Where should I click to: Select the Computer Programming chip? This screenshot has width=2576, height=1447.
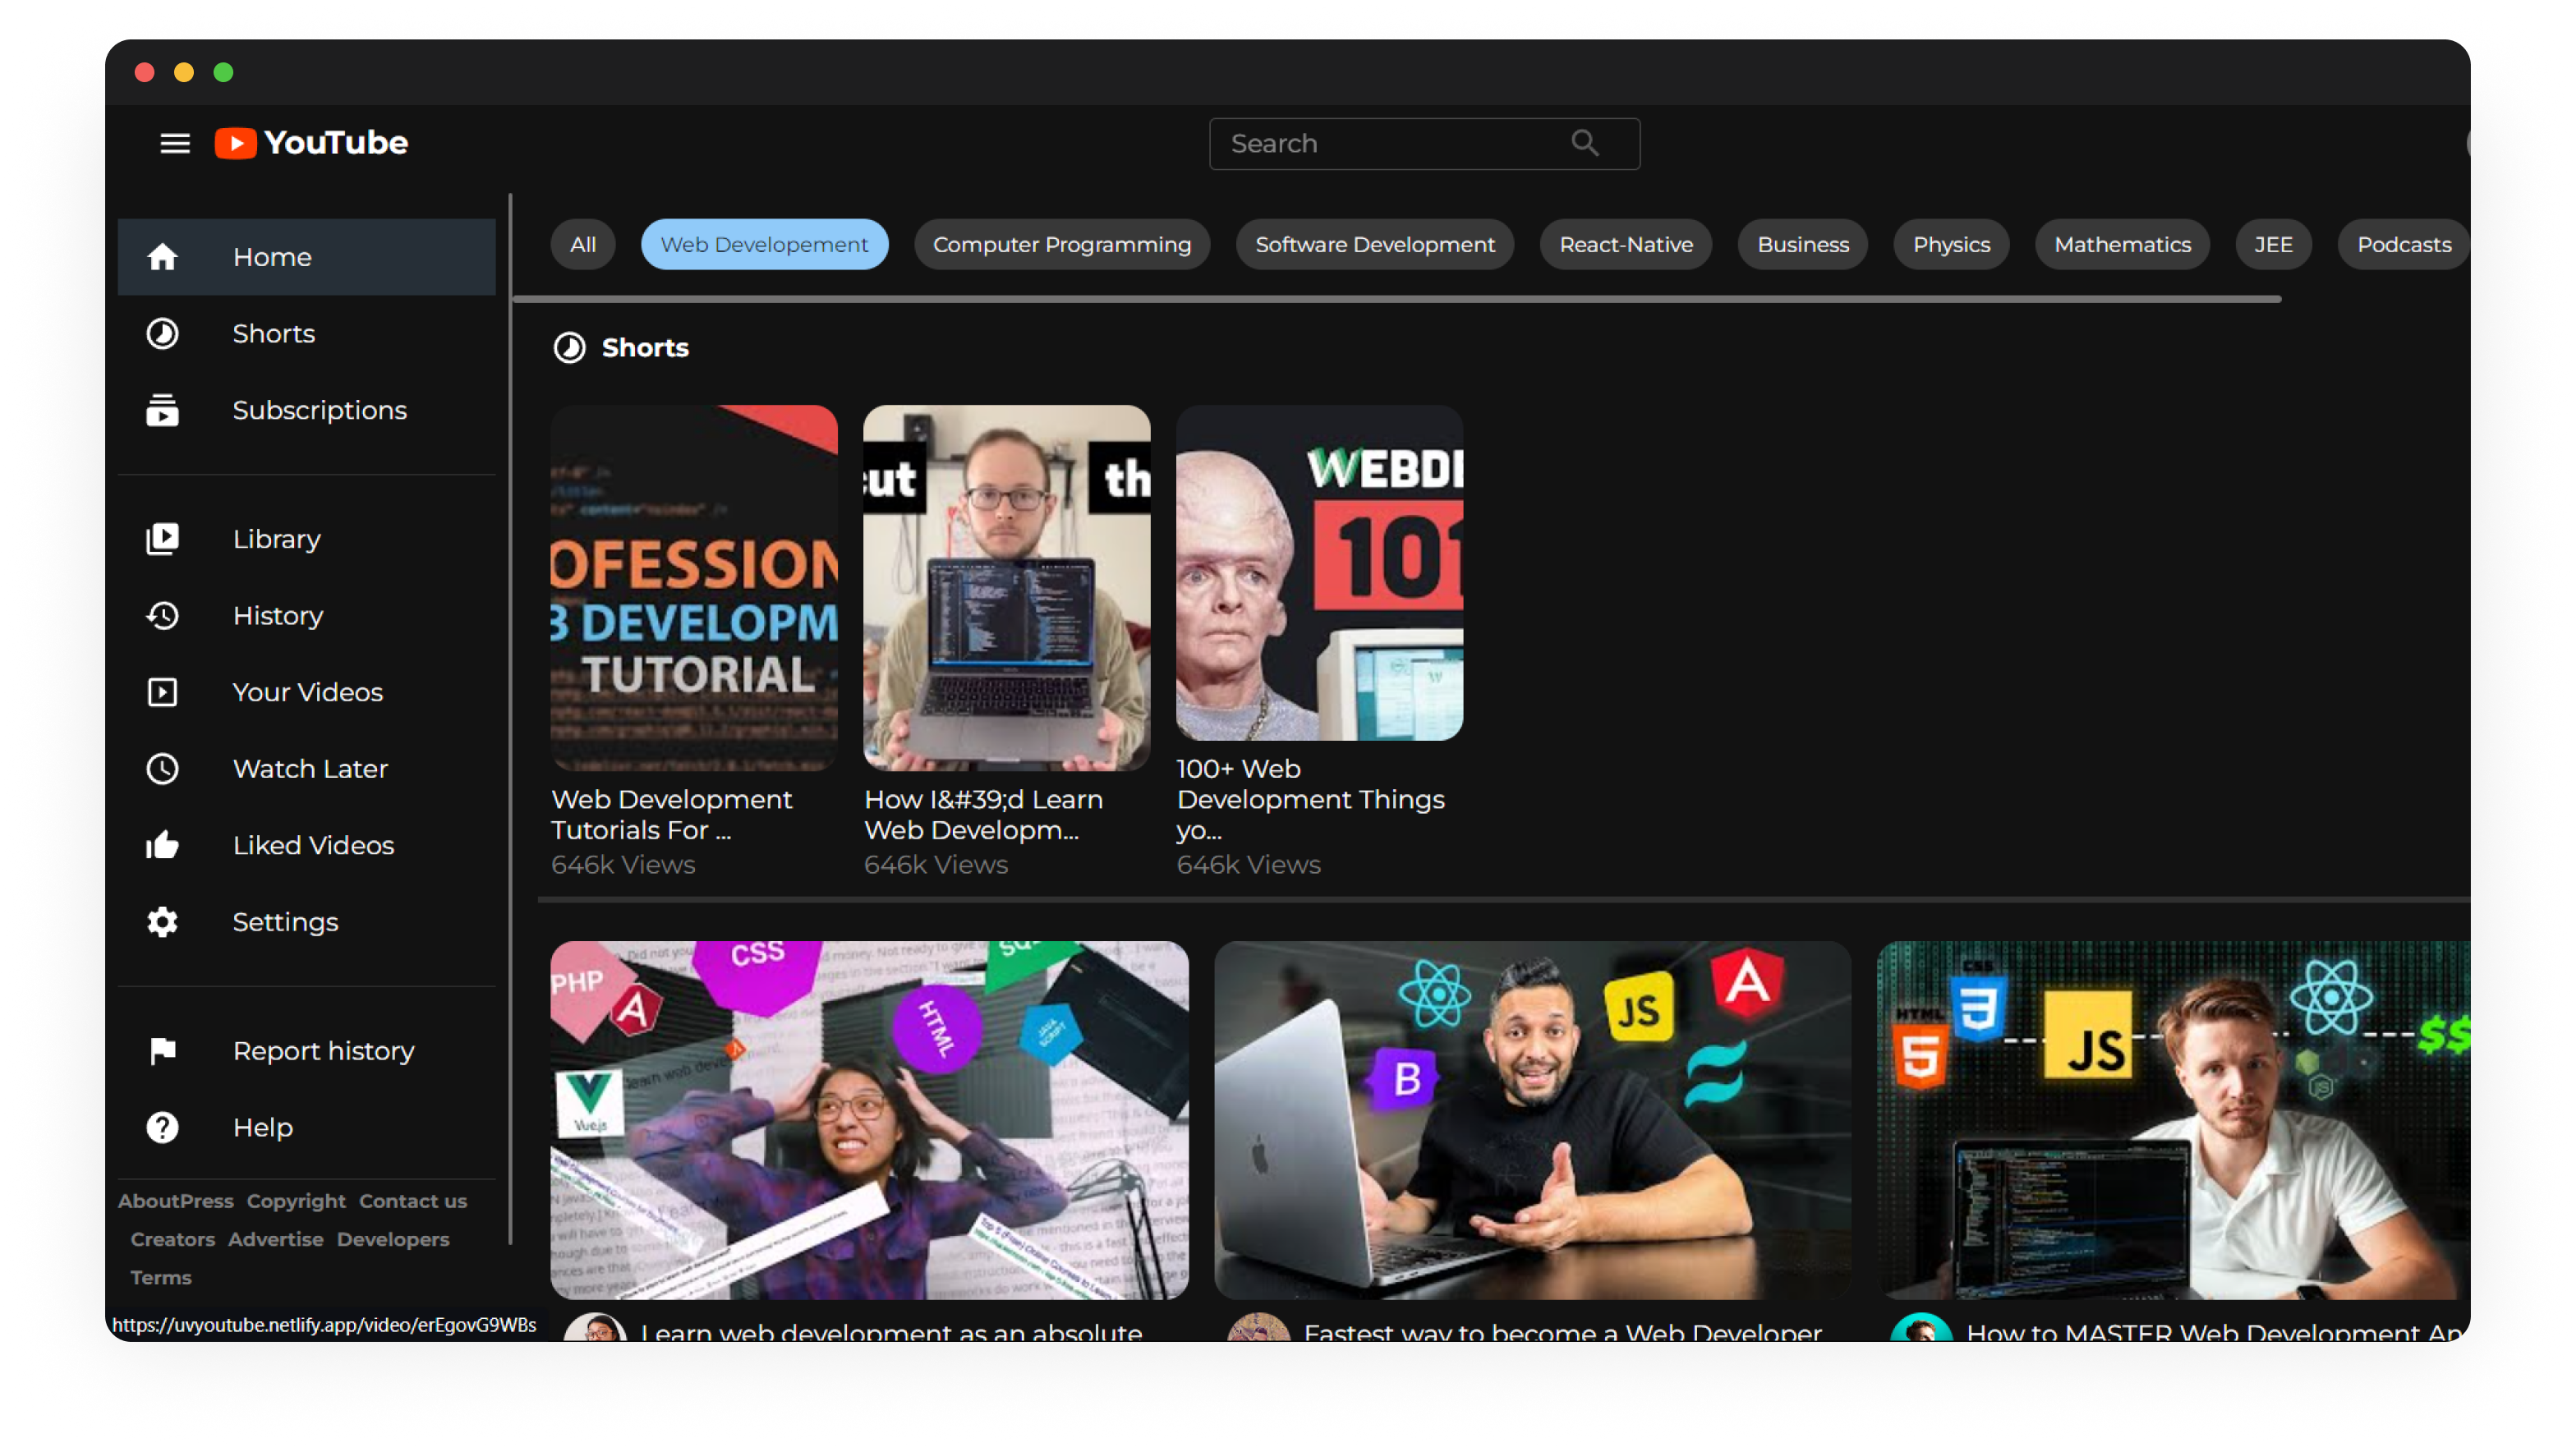(1061, 244)
